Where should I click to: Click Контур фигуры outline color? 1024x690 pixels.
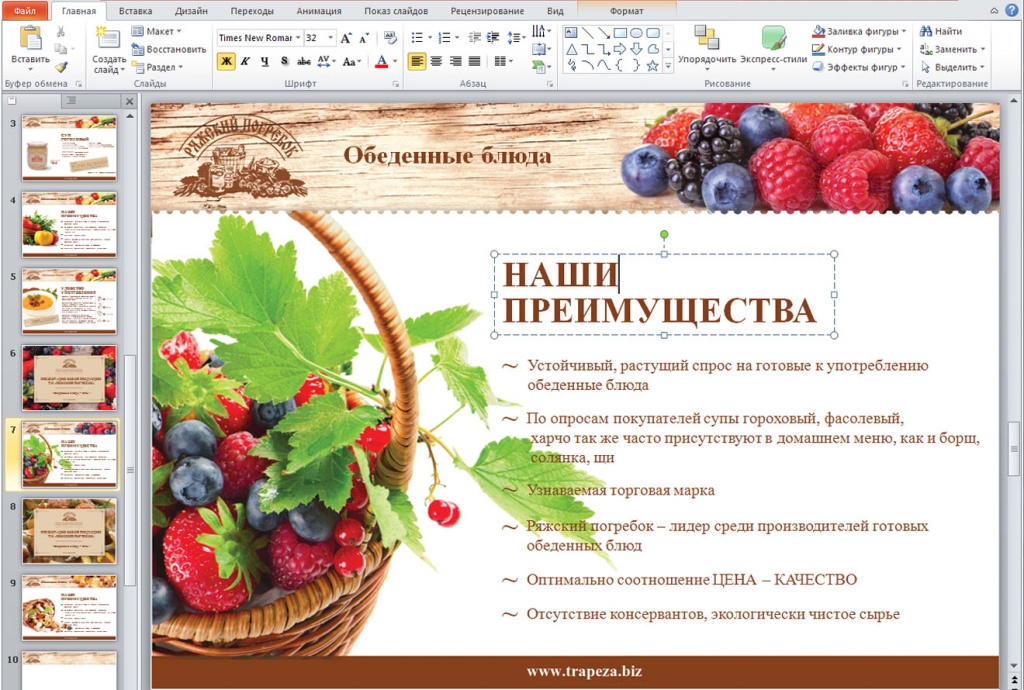pos(856,49)
